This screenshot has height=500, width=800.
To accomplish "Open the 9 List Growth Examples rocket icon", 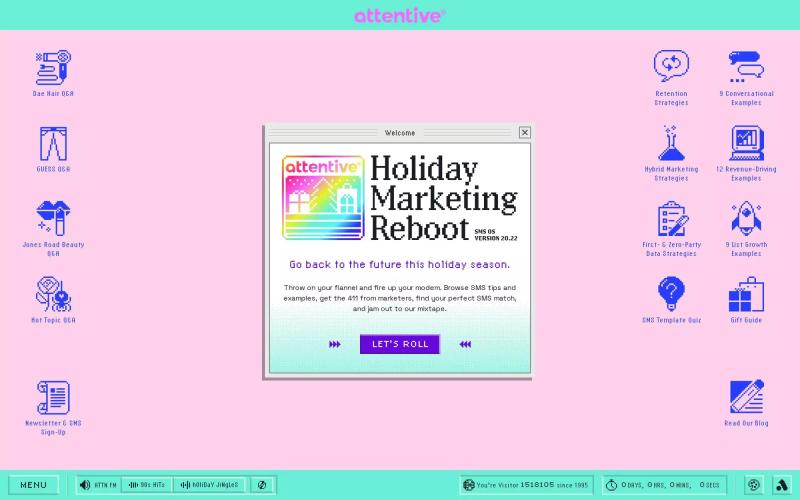I will point(746,218).
